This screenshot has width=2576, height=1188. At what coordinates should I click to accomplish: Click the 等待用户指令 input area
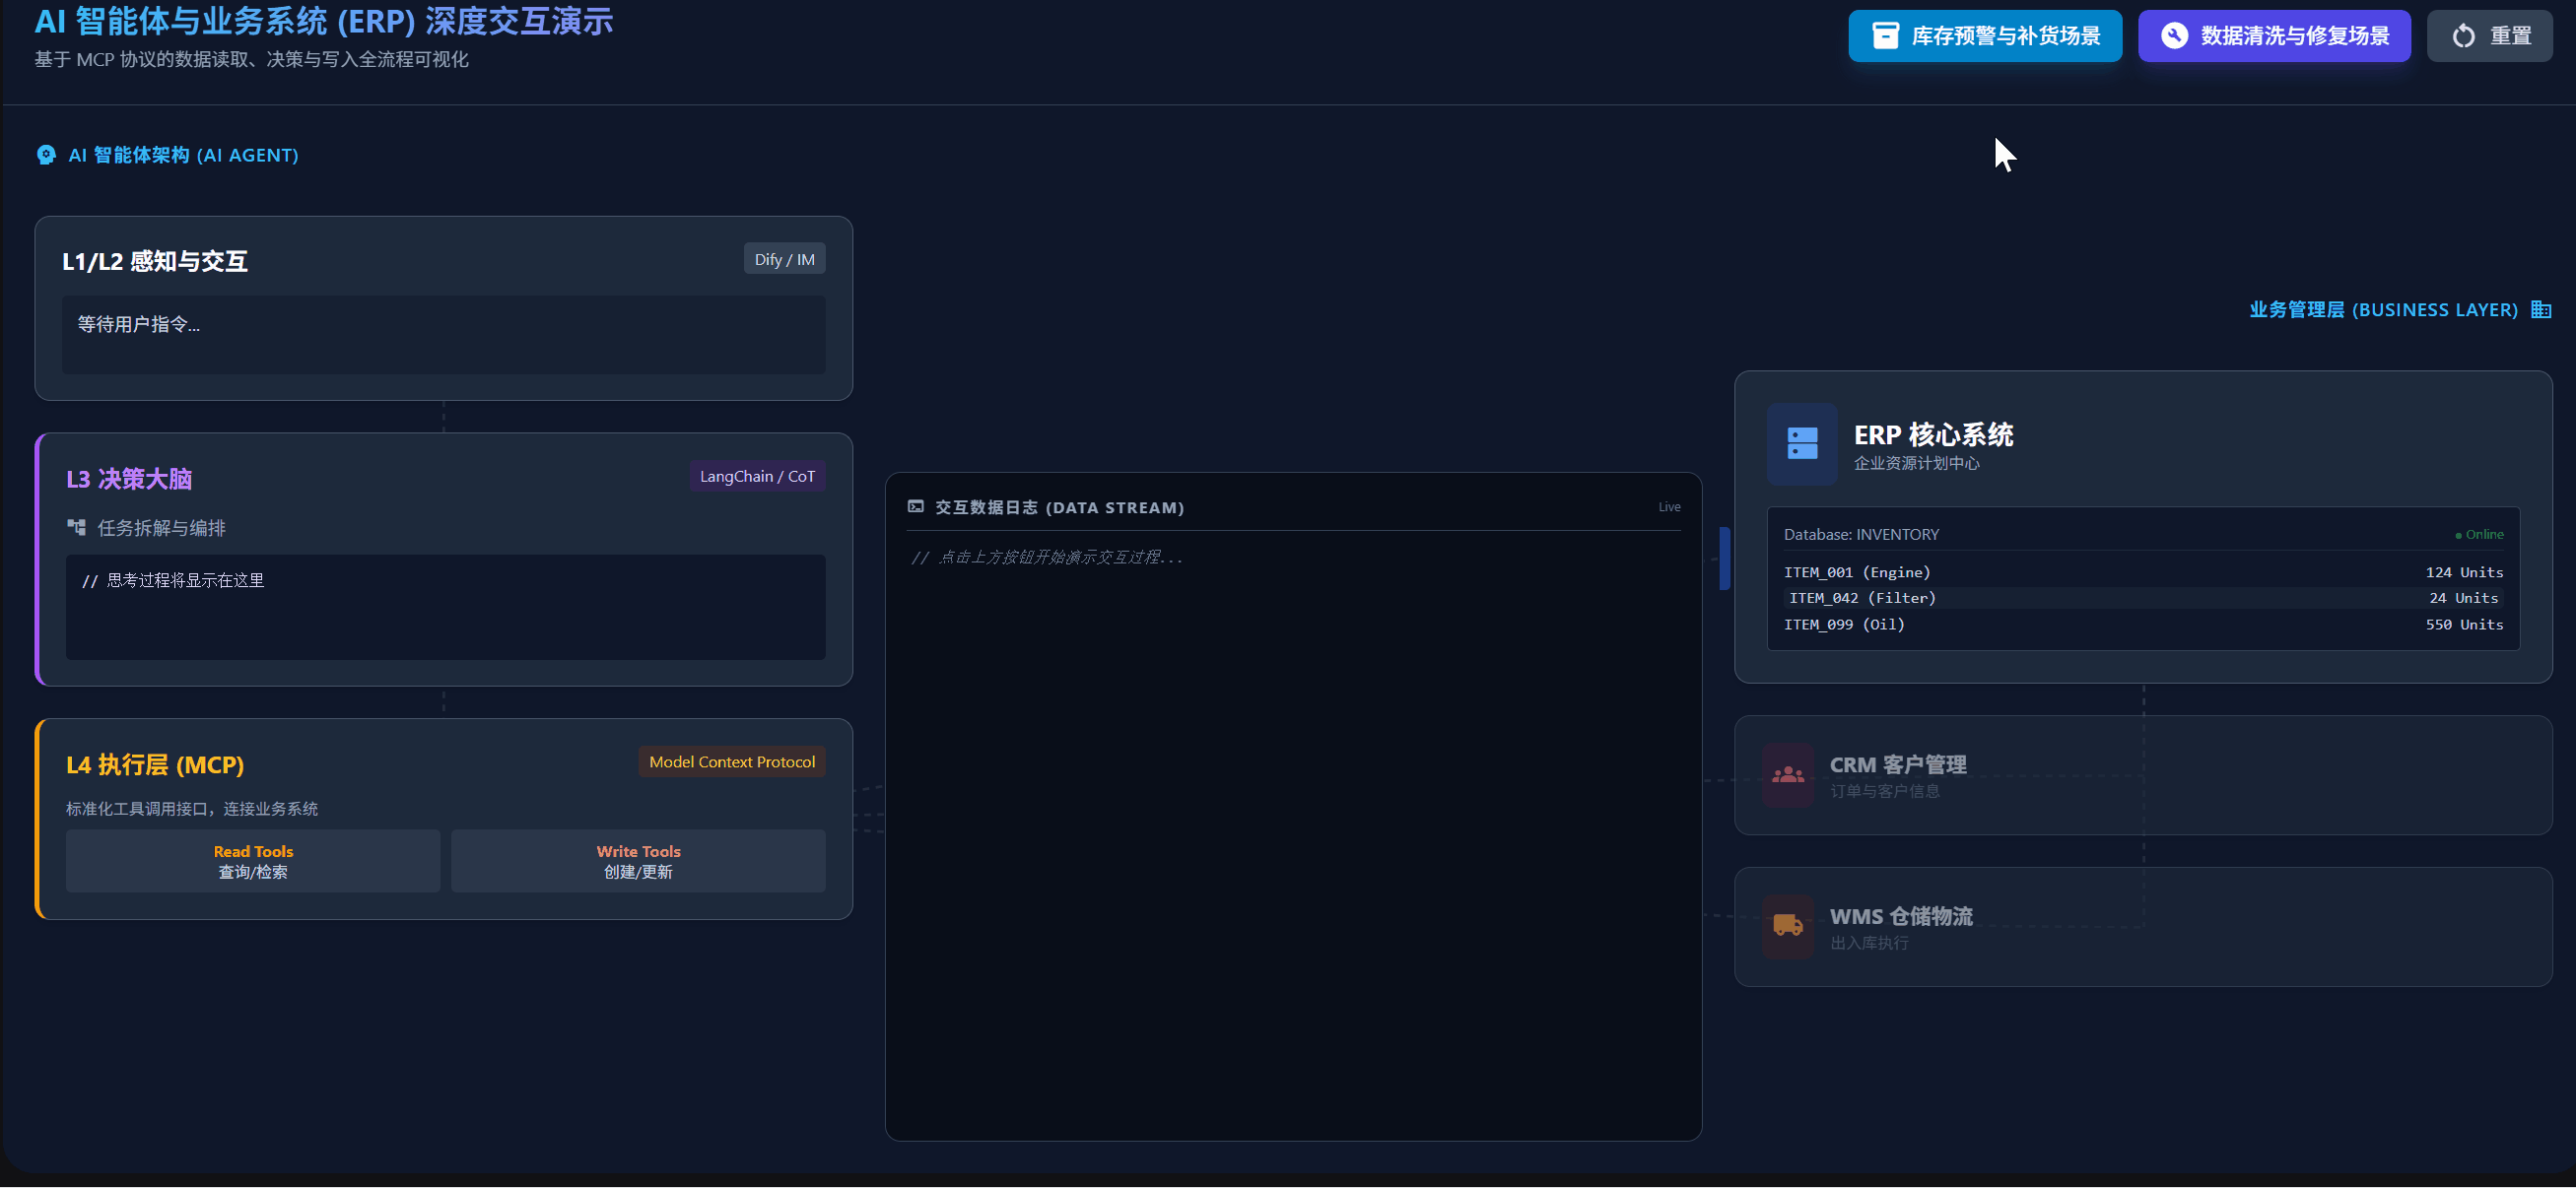click(x=443, y=335)
